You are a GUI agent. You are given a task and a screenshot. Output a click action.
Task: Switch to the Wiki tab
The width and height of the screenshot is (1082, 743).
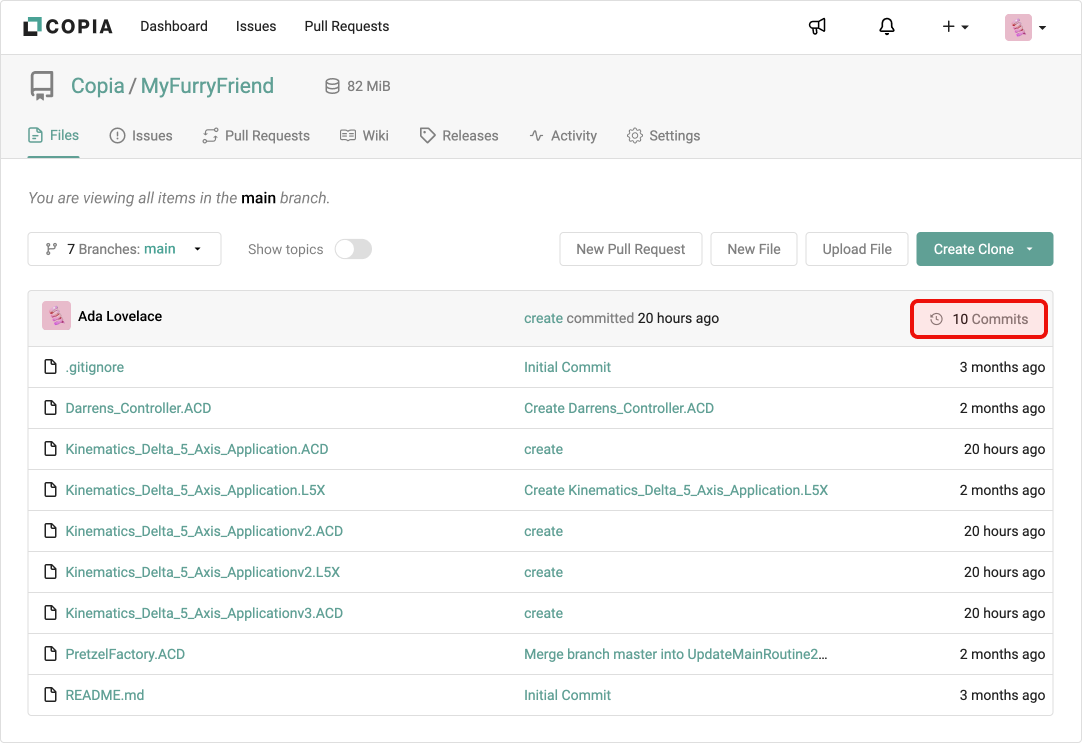click(x=364, y=136)
